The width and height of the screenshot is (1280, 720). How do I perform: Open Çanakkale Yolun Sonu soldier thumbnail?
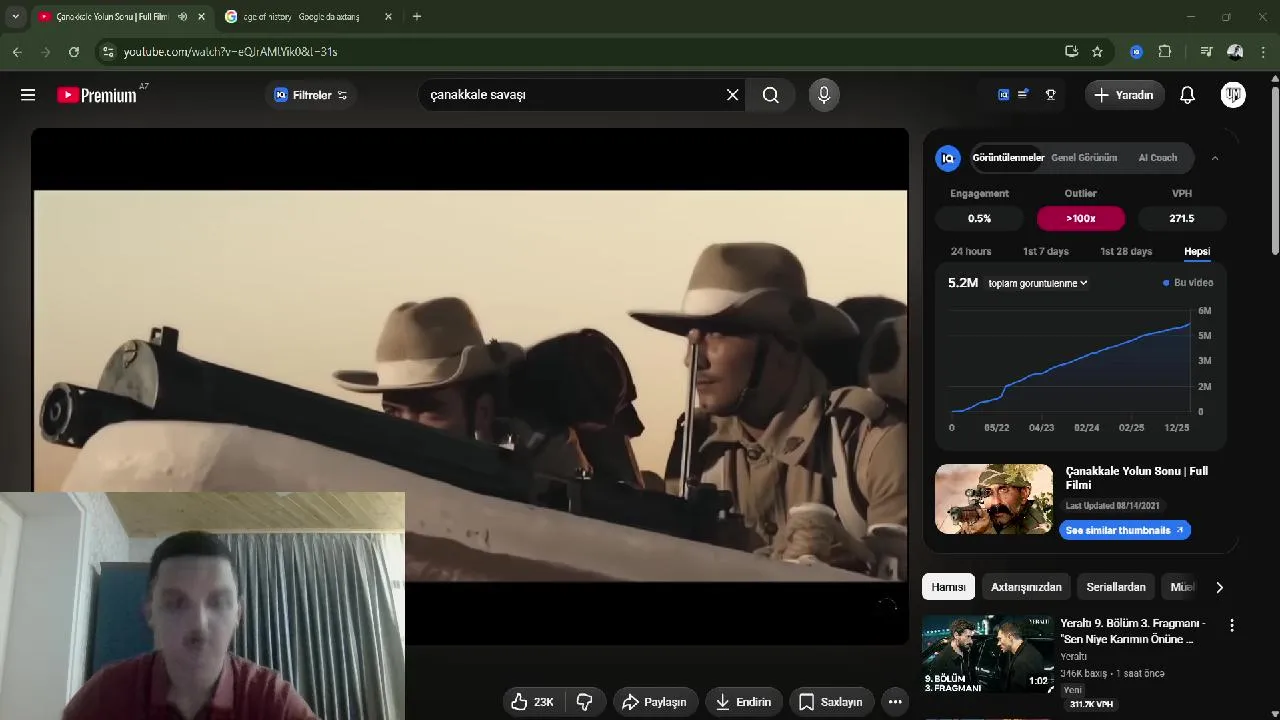click(x=994, y=499)
